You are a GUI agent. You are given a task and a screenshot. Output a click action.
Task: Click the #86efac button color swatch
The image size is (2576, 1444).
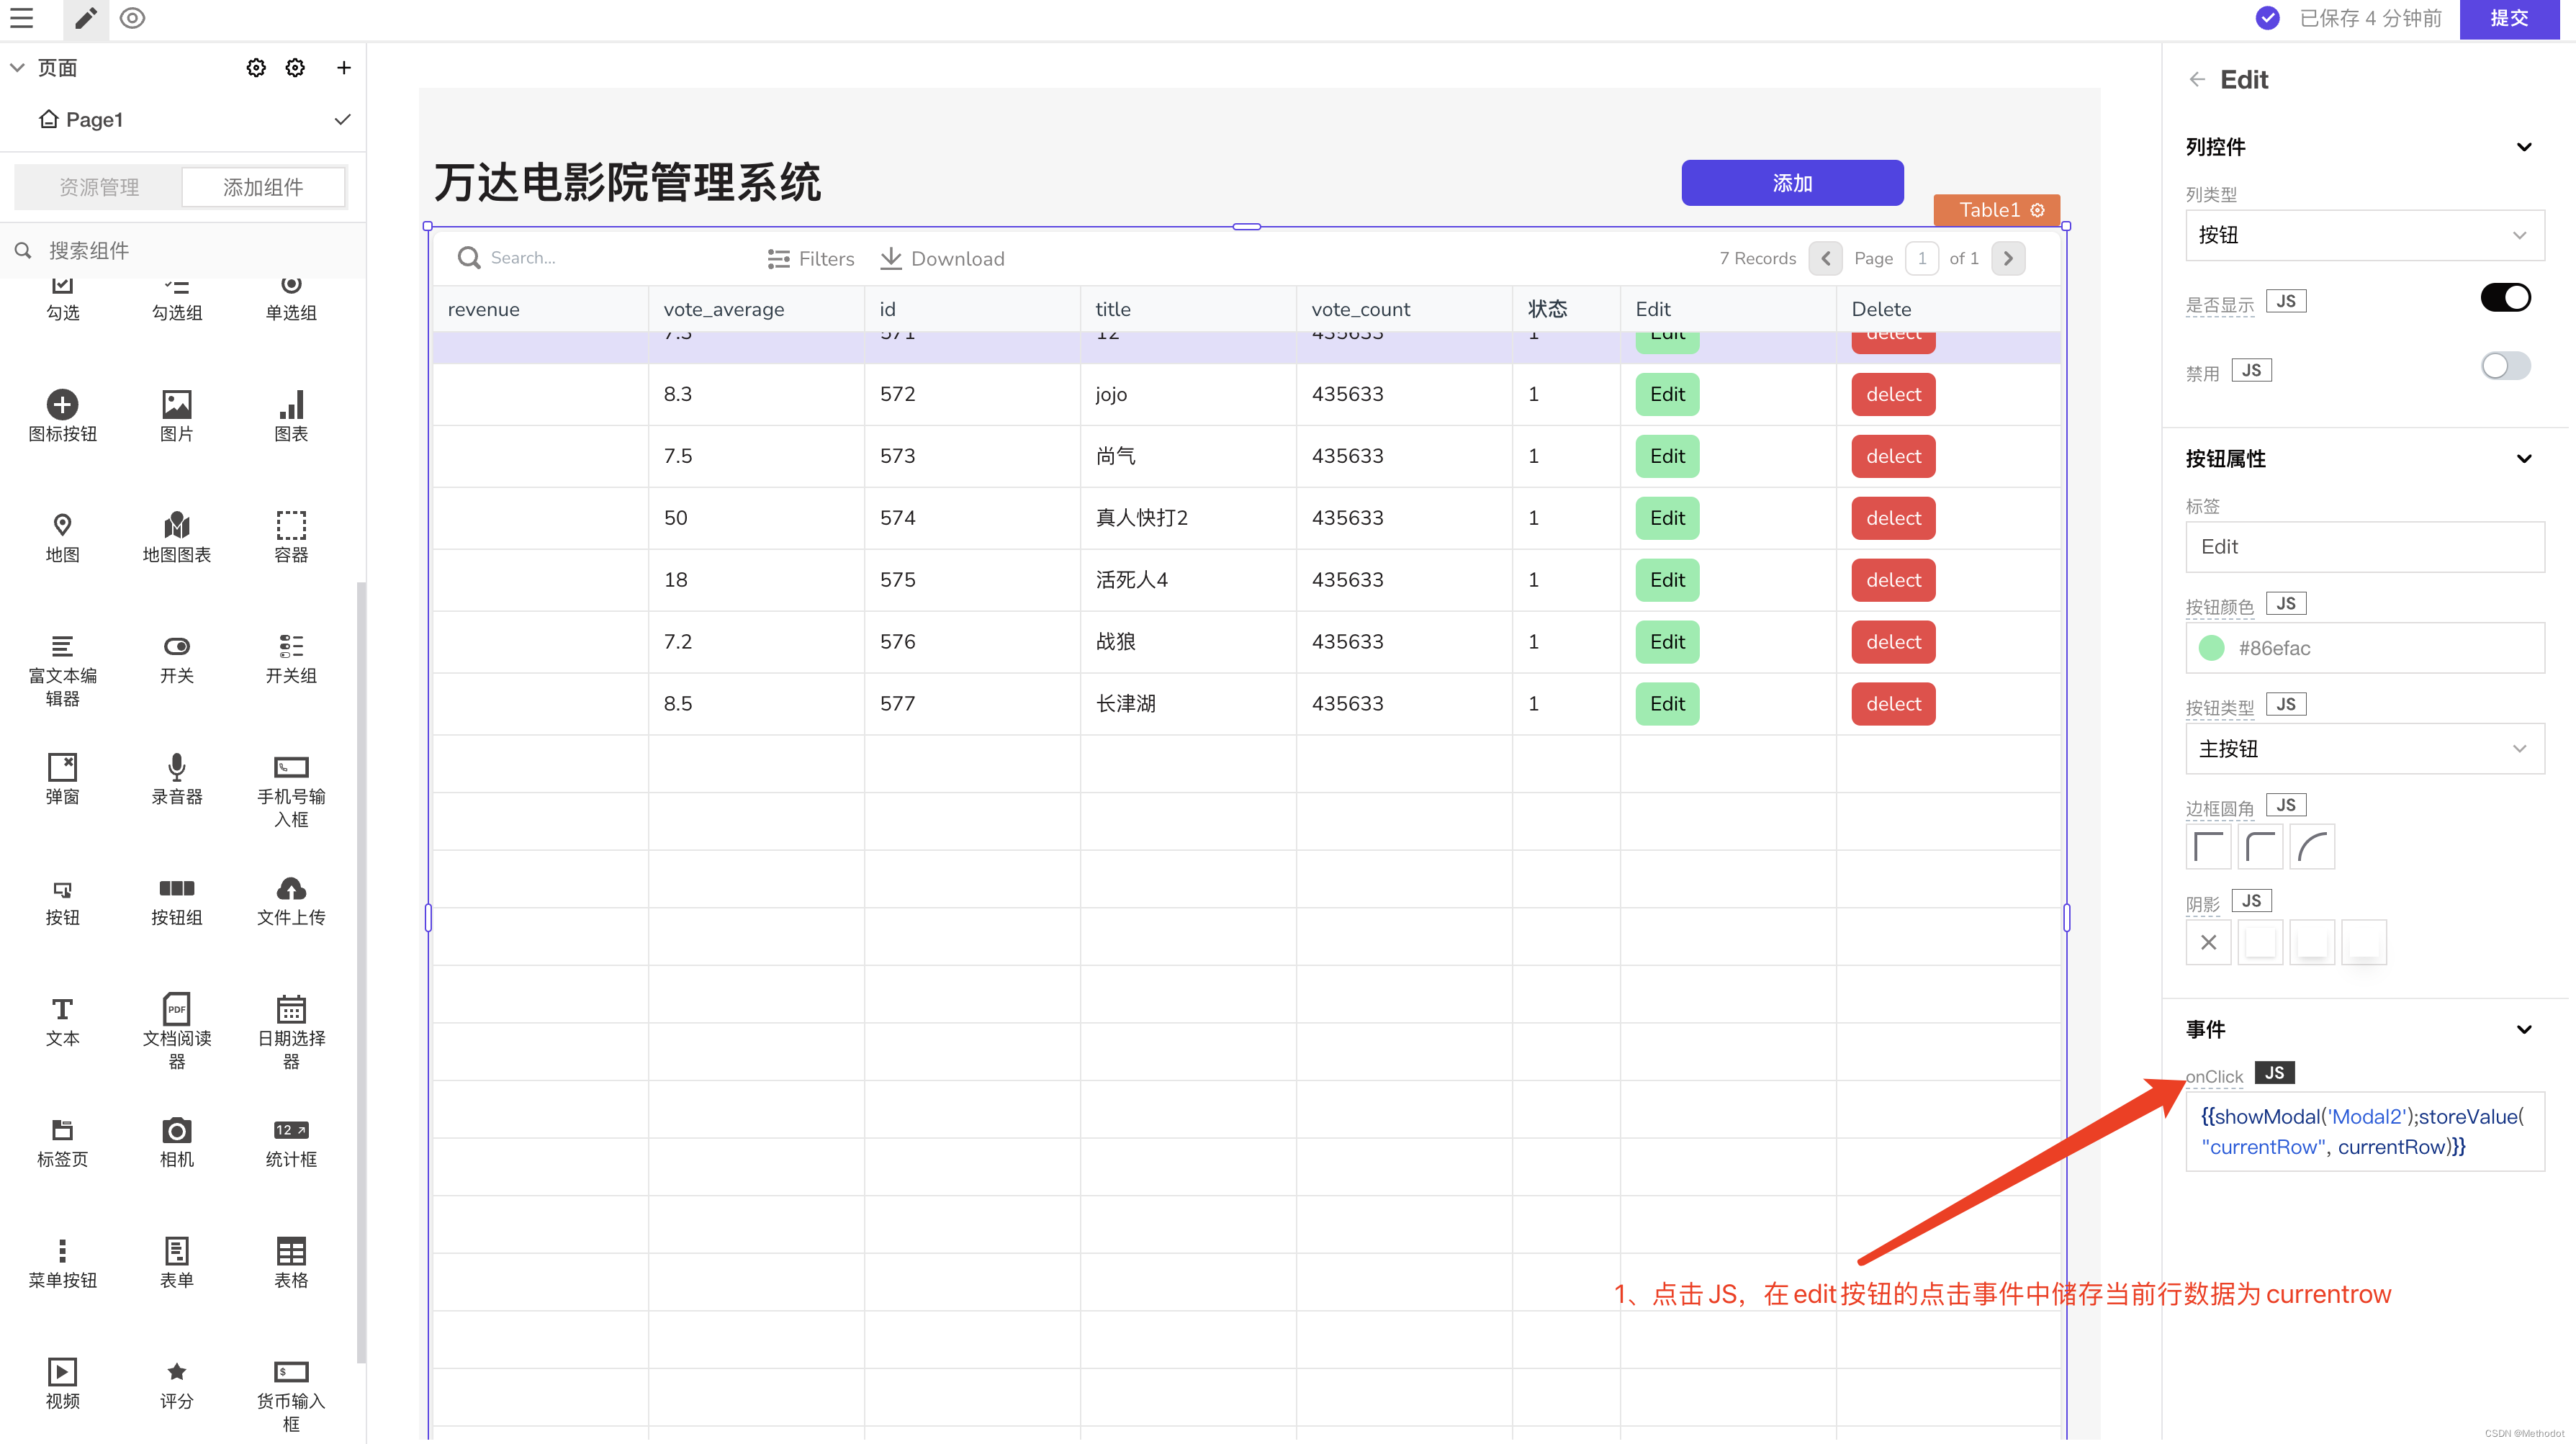2212,648
